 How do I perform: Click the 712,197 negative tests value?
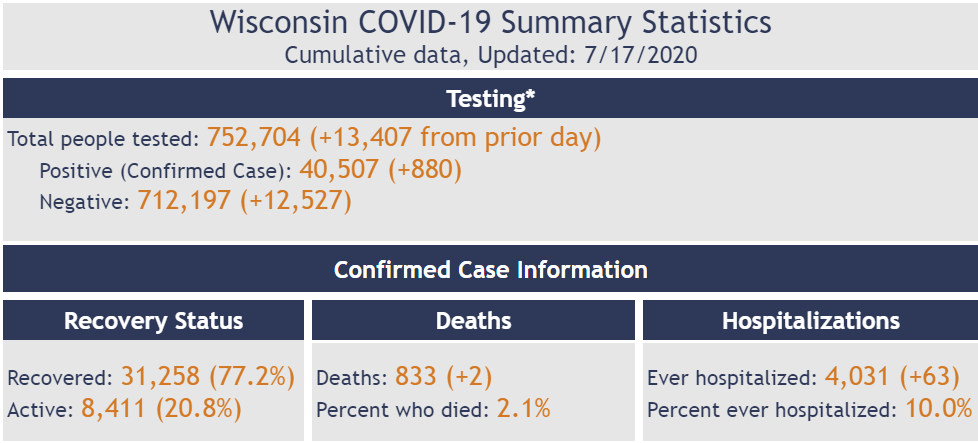coord(185,201)
